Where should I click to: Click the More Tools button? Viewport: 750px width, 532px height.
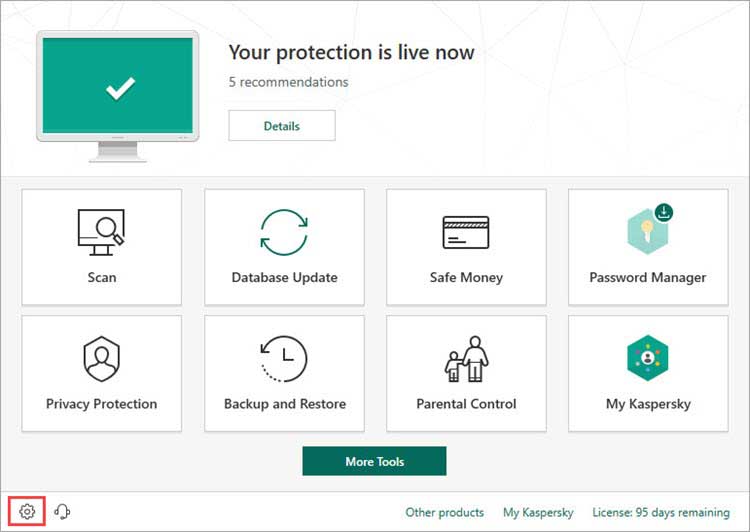[375, 461]
